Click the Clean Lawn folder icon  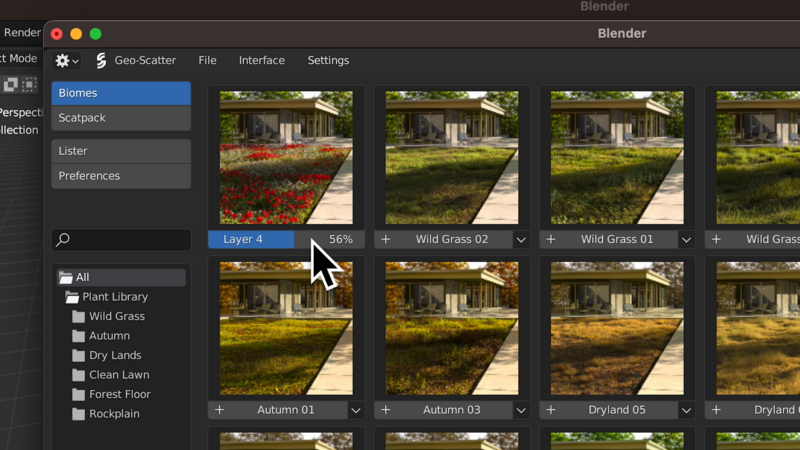click(78, 375)
